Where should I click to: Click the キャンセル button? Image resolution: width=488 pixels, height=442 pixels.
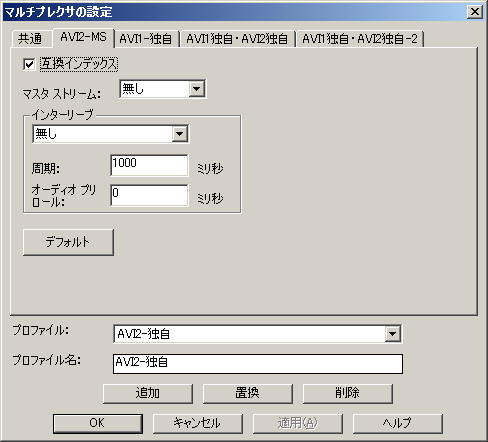click(x=198, y=423)
